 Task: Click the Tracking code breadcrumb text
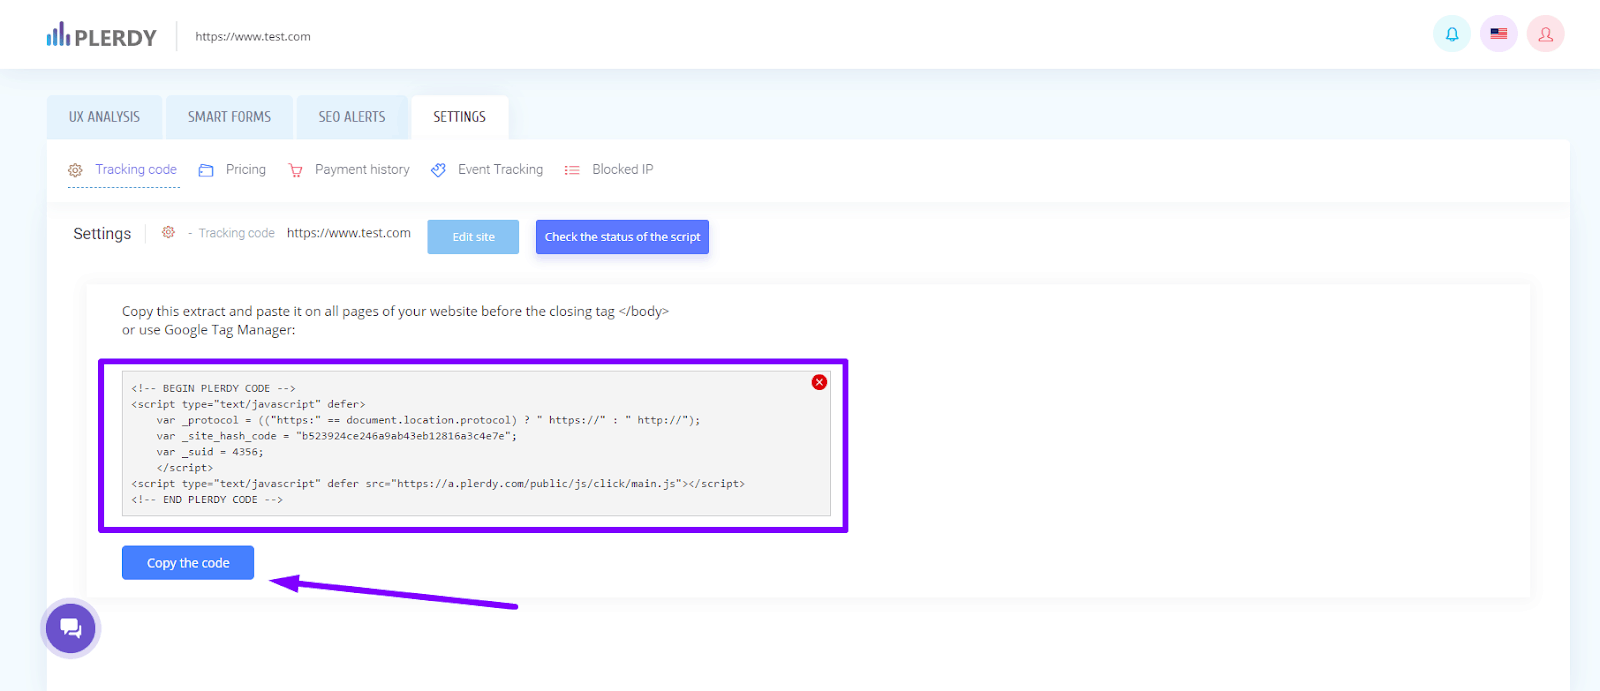click(x=236, y=233)
